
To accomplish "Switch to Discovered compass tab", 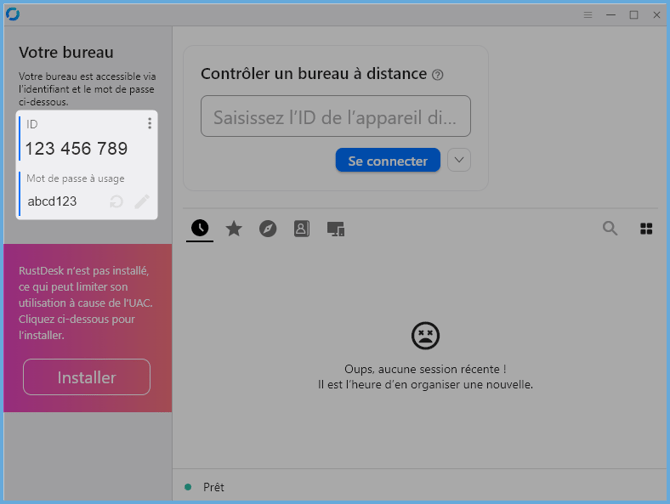I will (x=268, y=229).
